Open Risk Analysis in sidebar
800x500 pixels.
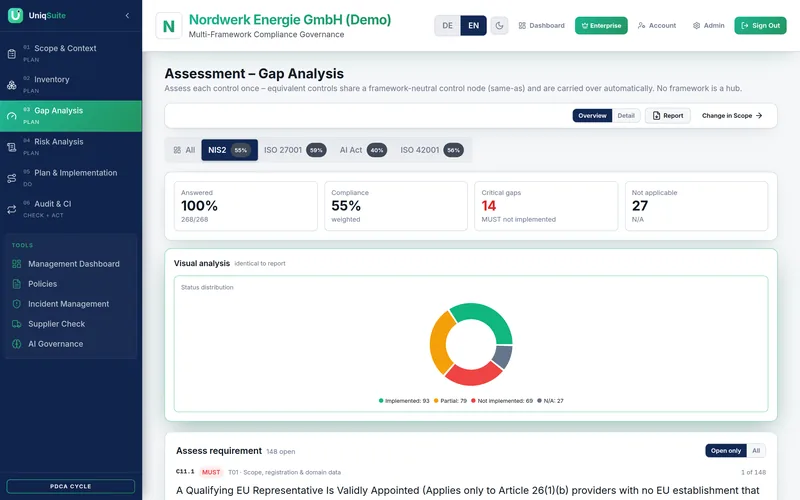[71, 146]
